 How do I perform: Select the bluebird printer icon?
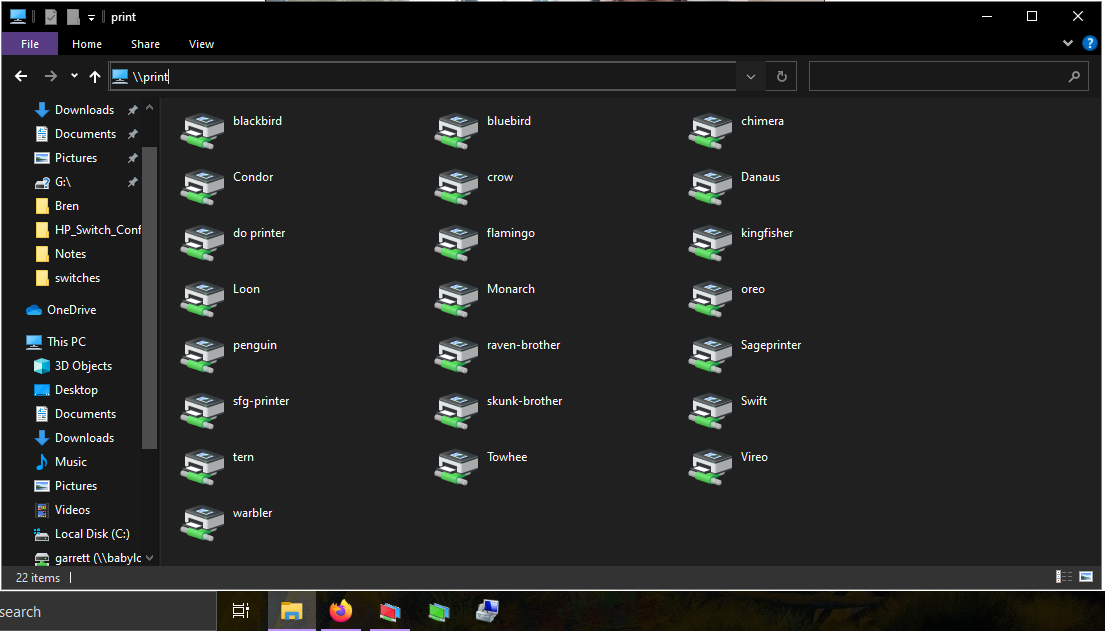(x=457, y=131)
